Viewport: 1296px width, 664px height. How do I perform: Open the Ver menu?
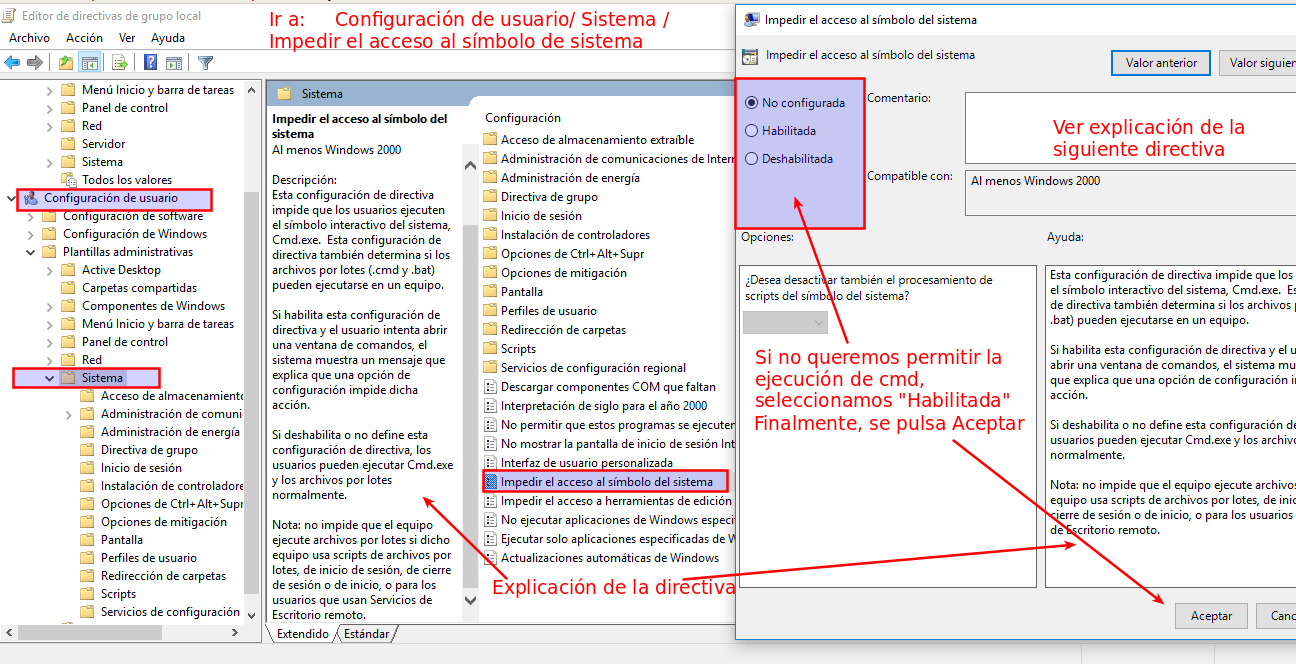click(x=127, y=38)
